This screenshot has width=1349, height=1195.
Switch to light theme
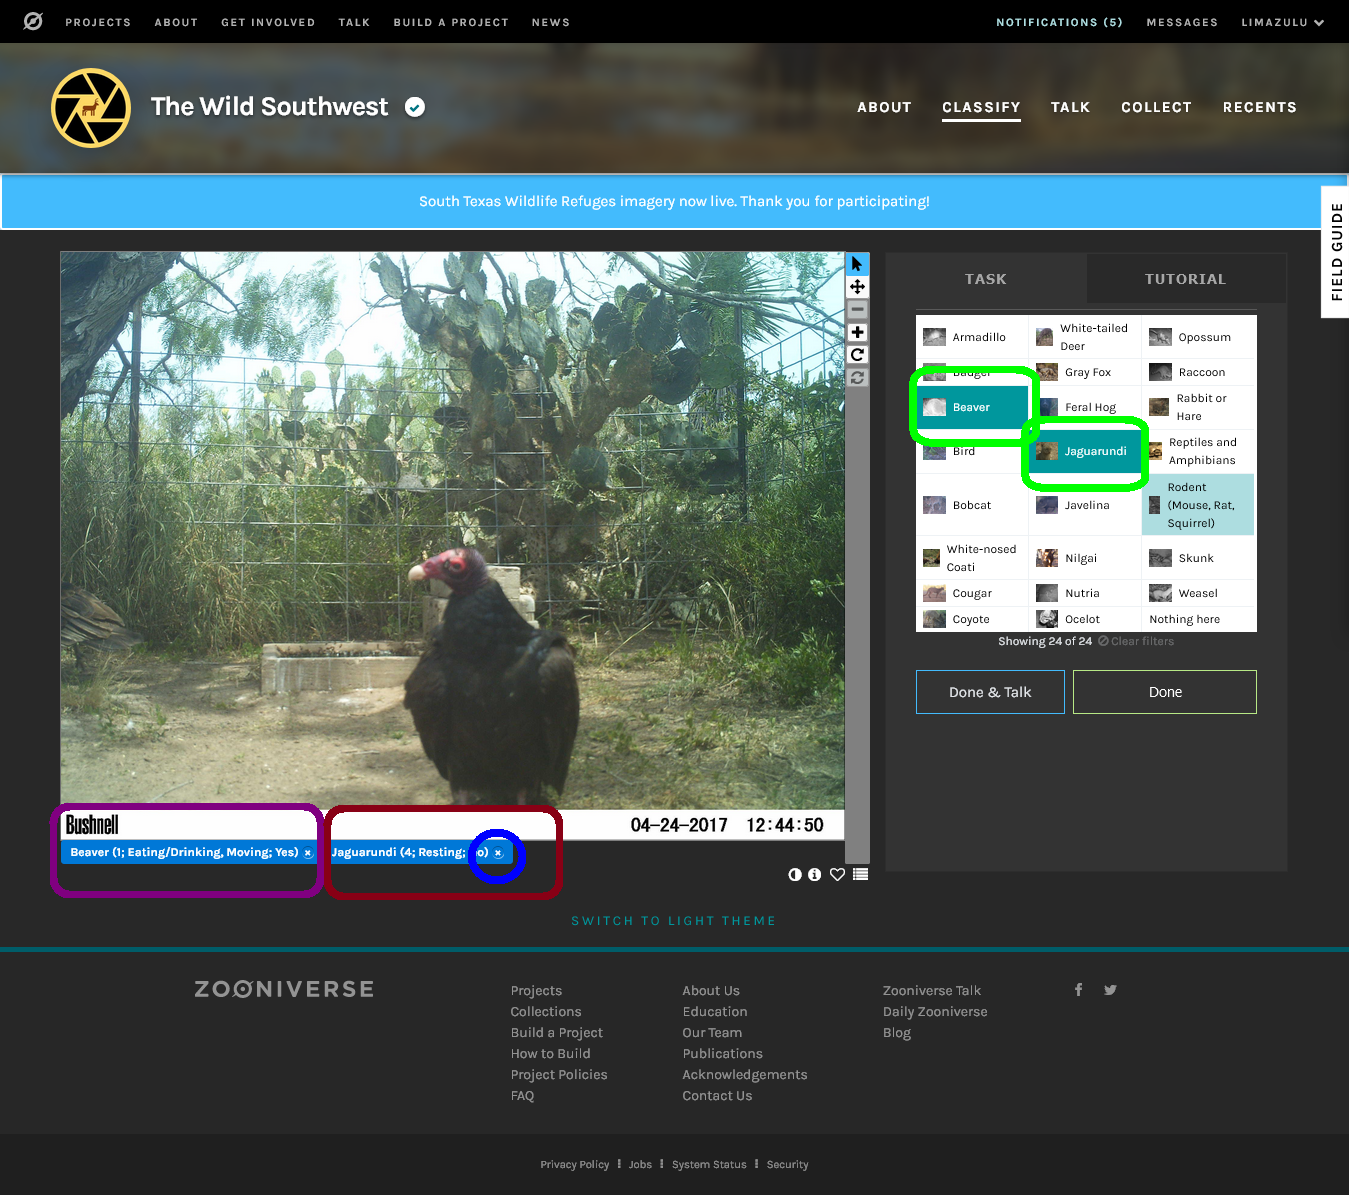tap(673, 921)
